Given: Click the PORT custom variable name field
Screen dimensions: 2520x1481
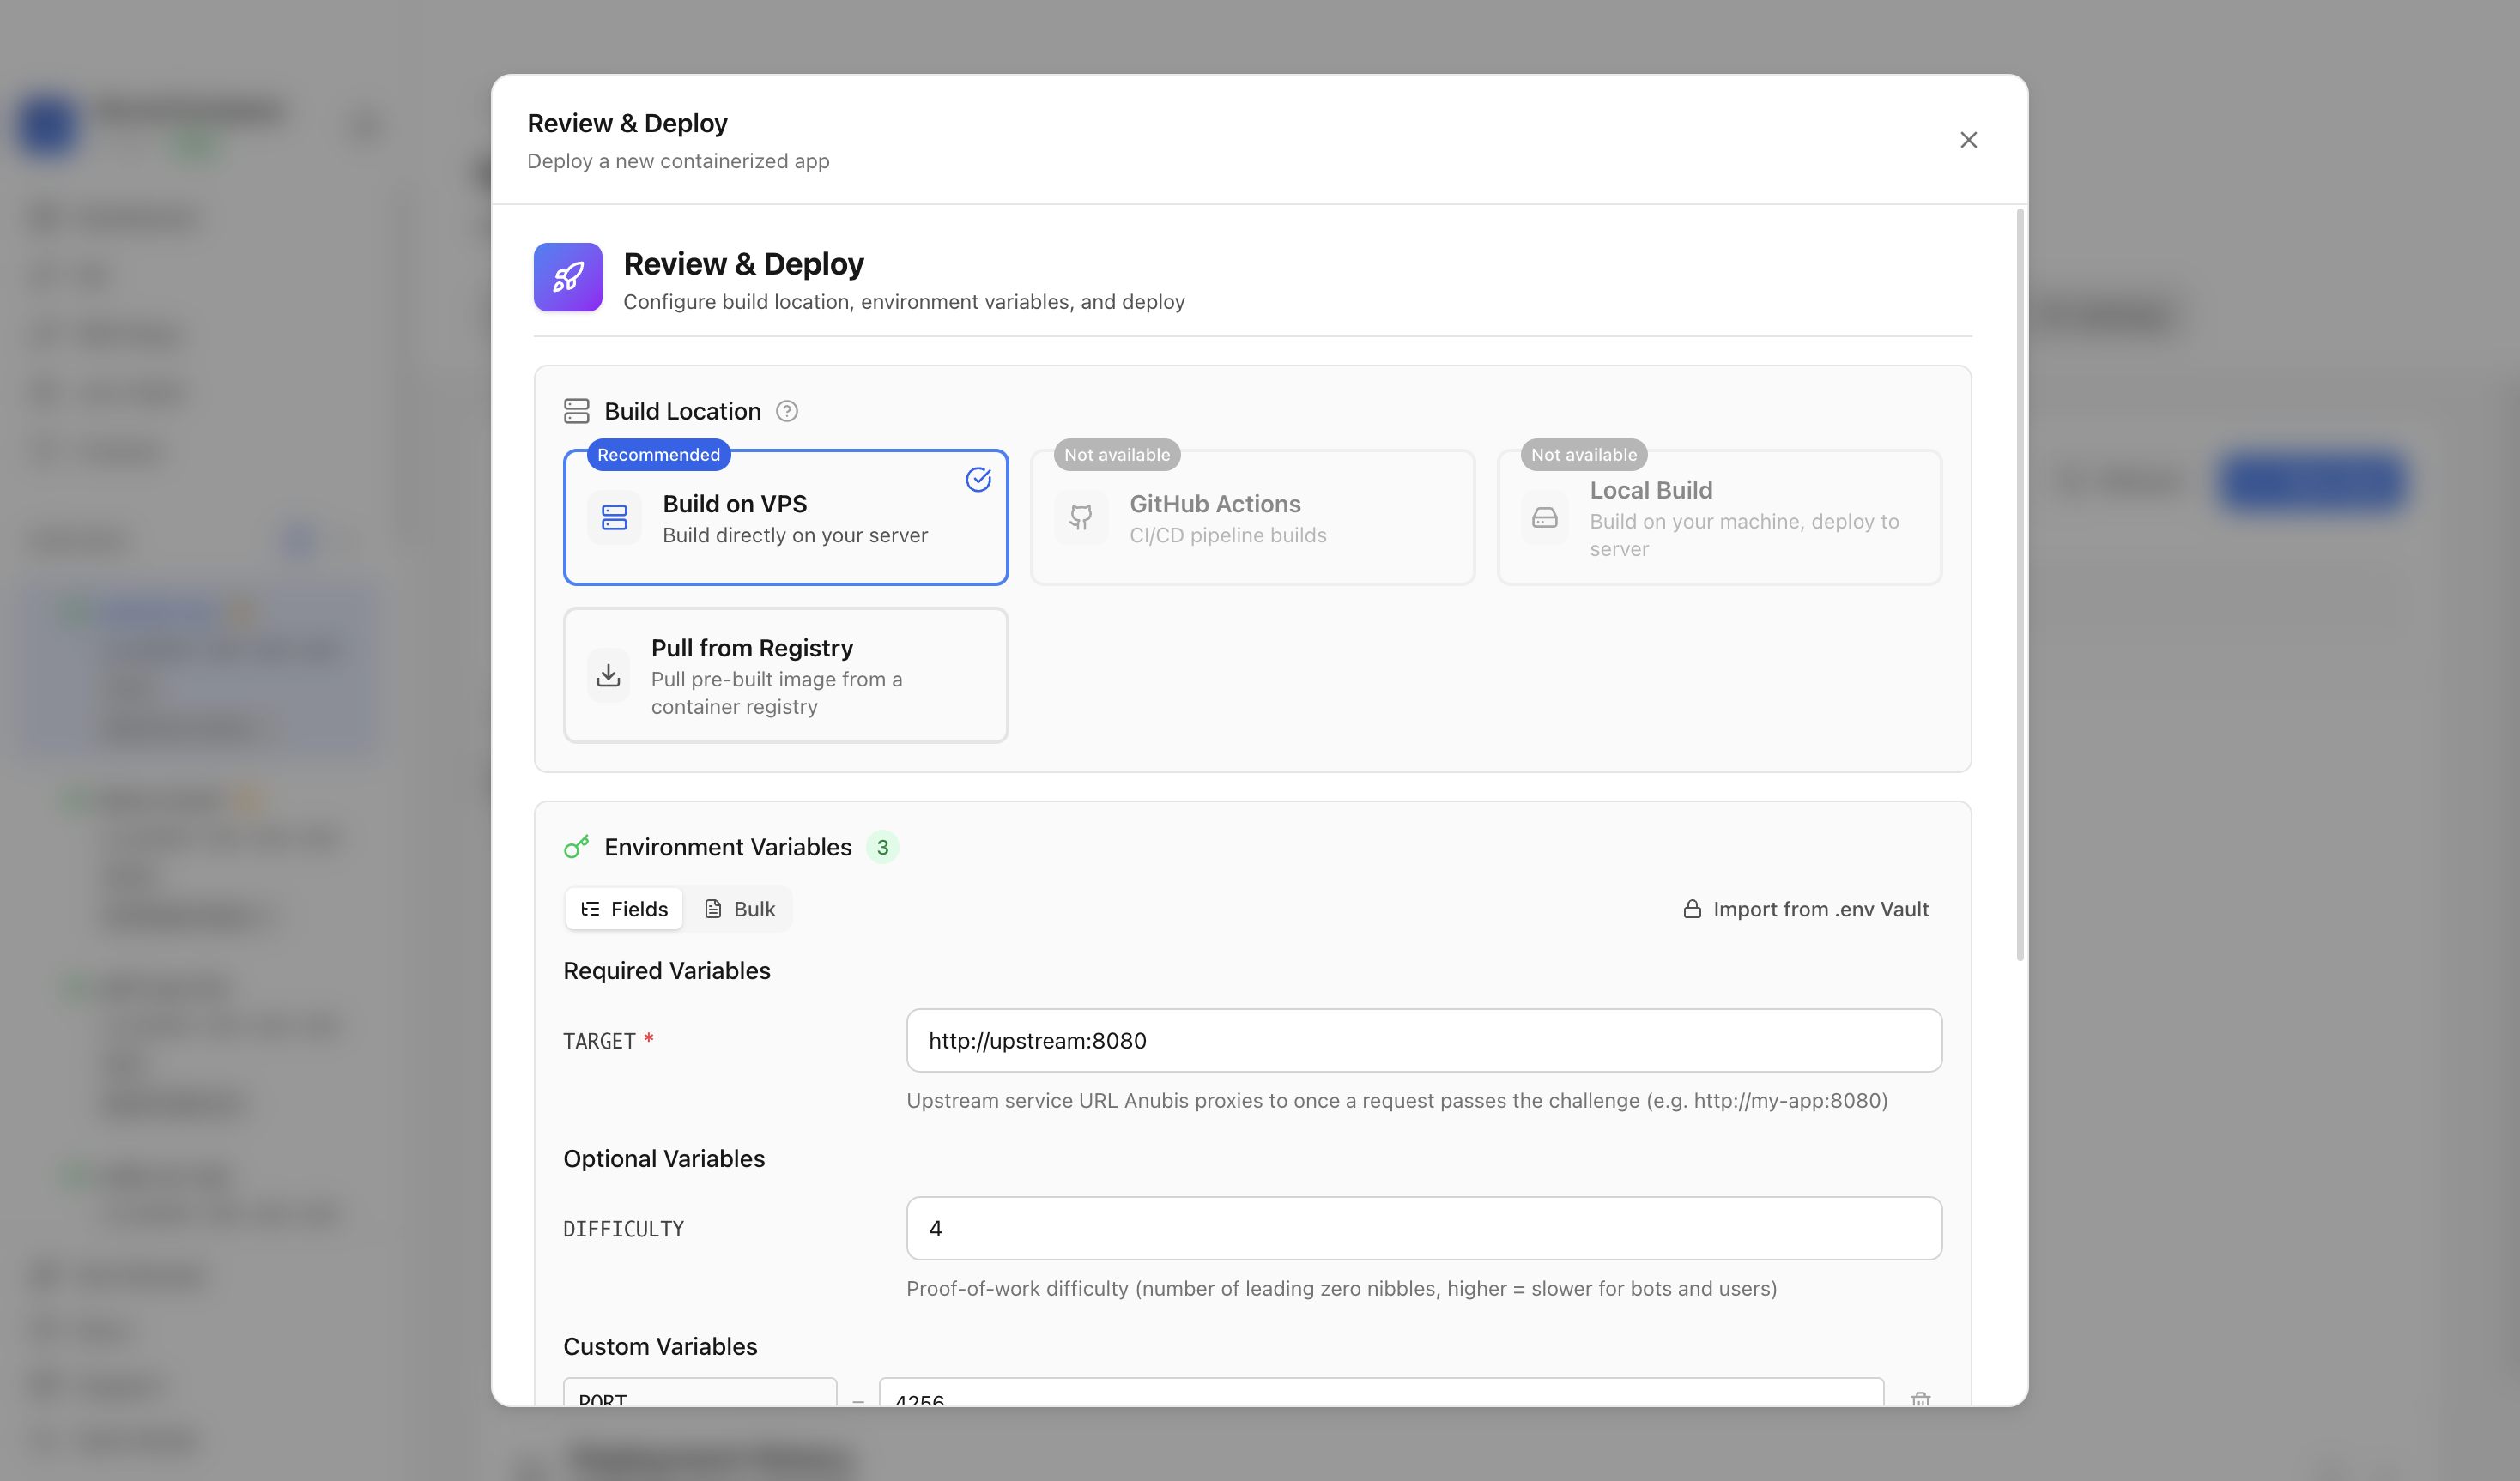Looking at the screenshot, I should pyautogui.click(x=700, y=1393).
